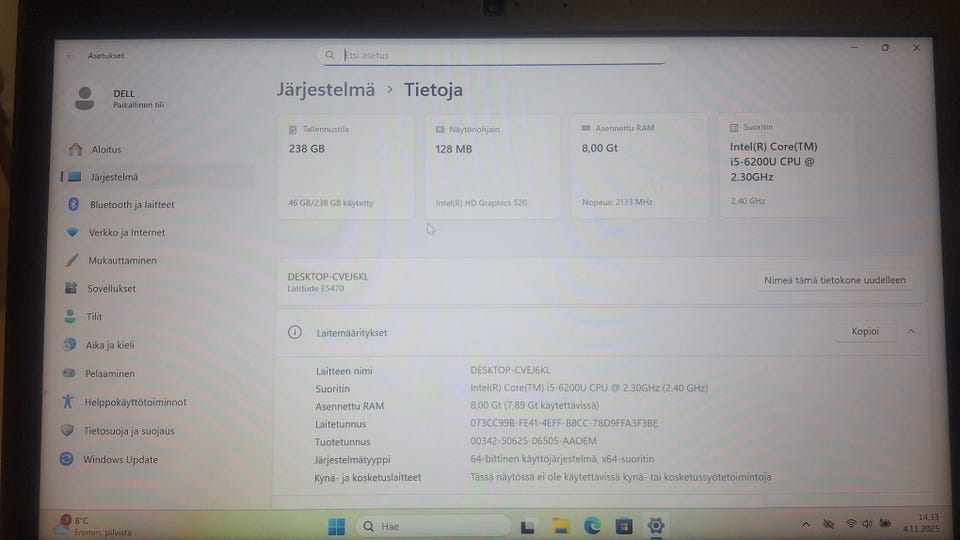Select the Asennettu RAM 8,00 Gt value
960x540 pixels.
534,405
